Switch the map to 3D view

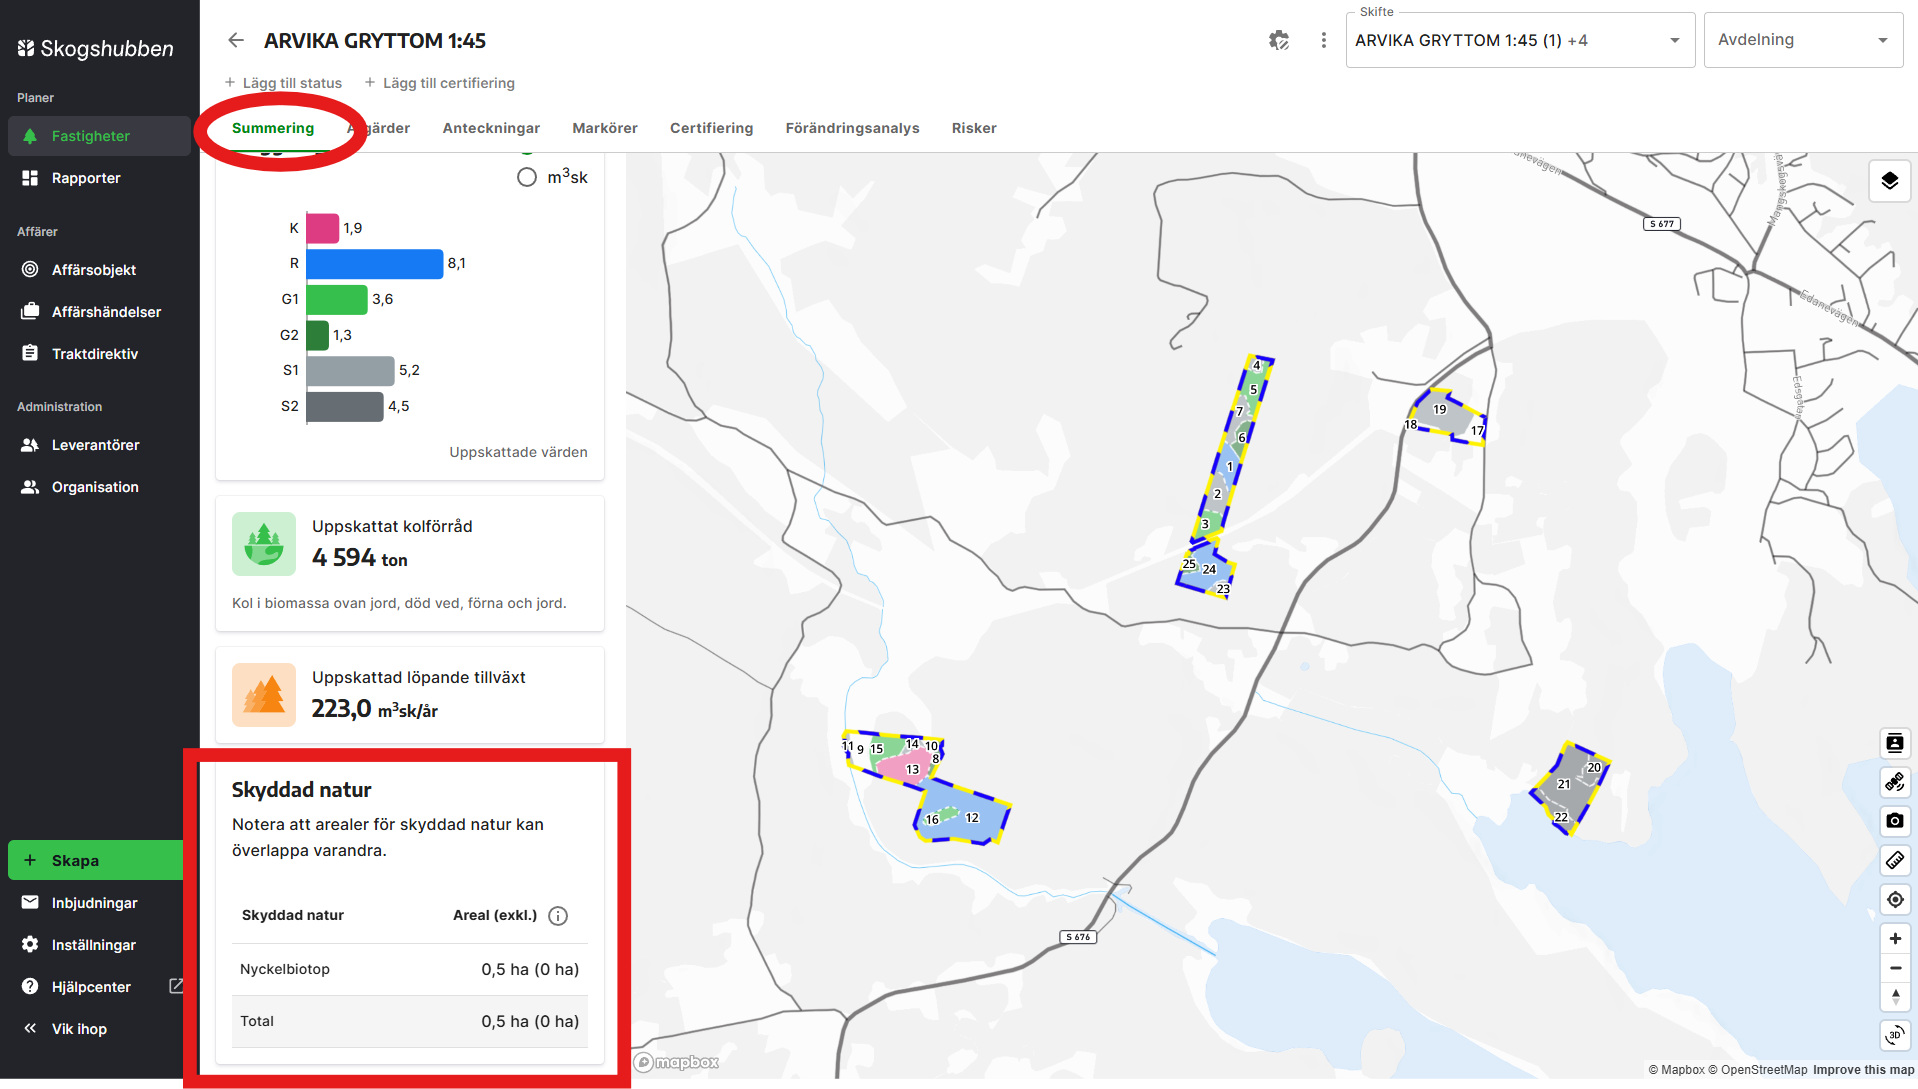tap(1895, 1035)
